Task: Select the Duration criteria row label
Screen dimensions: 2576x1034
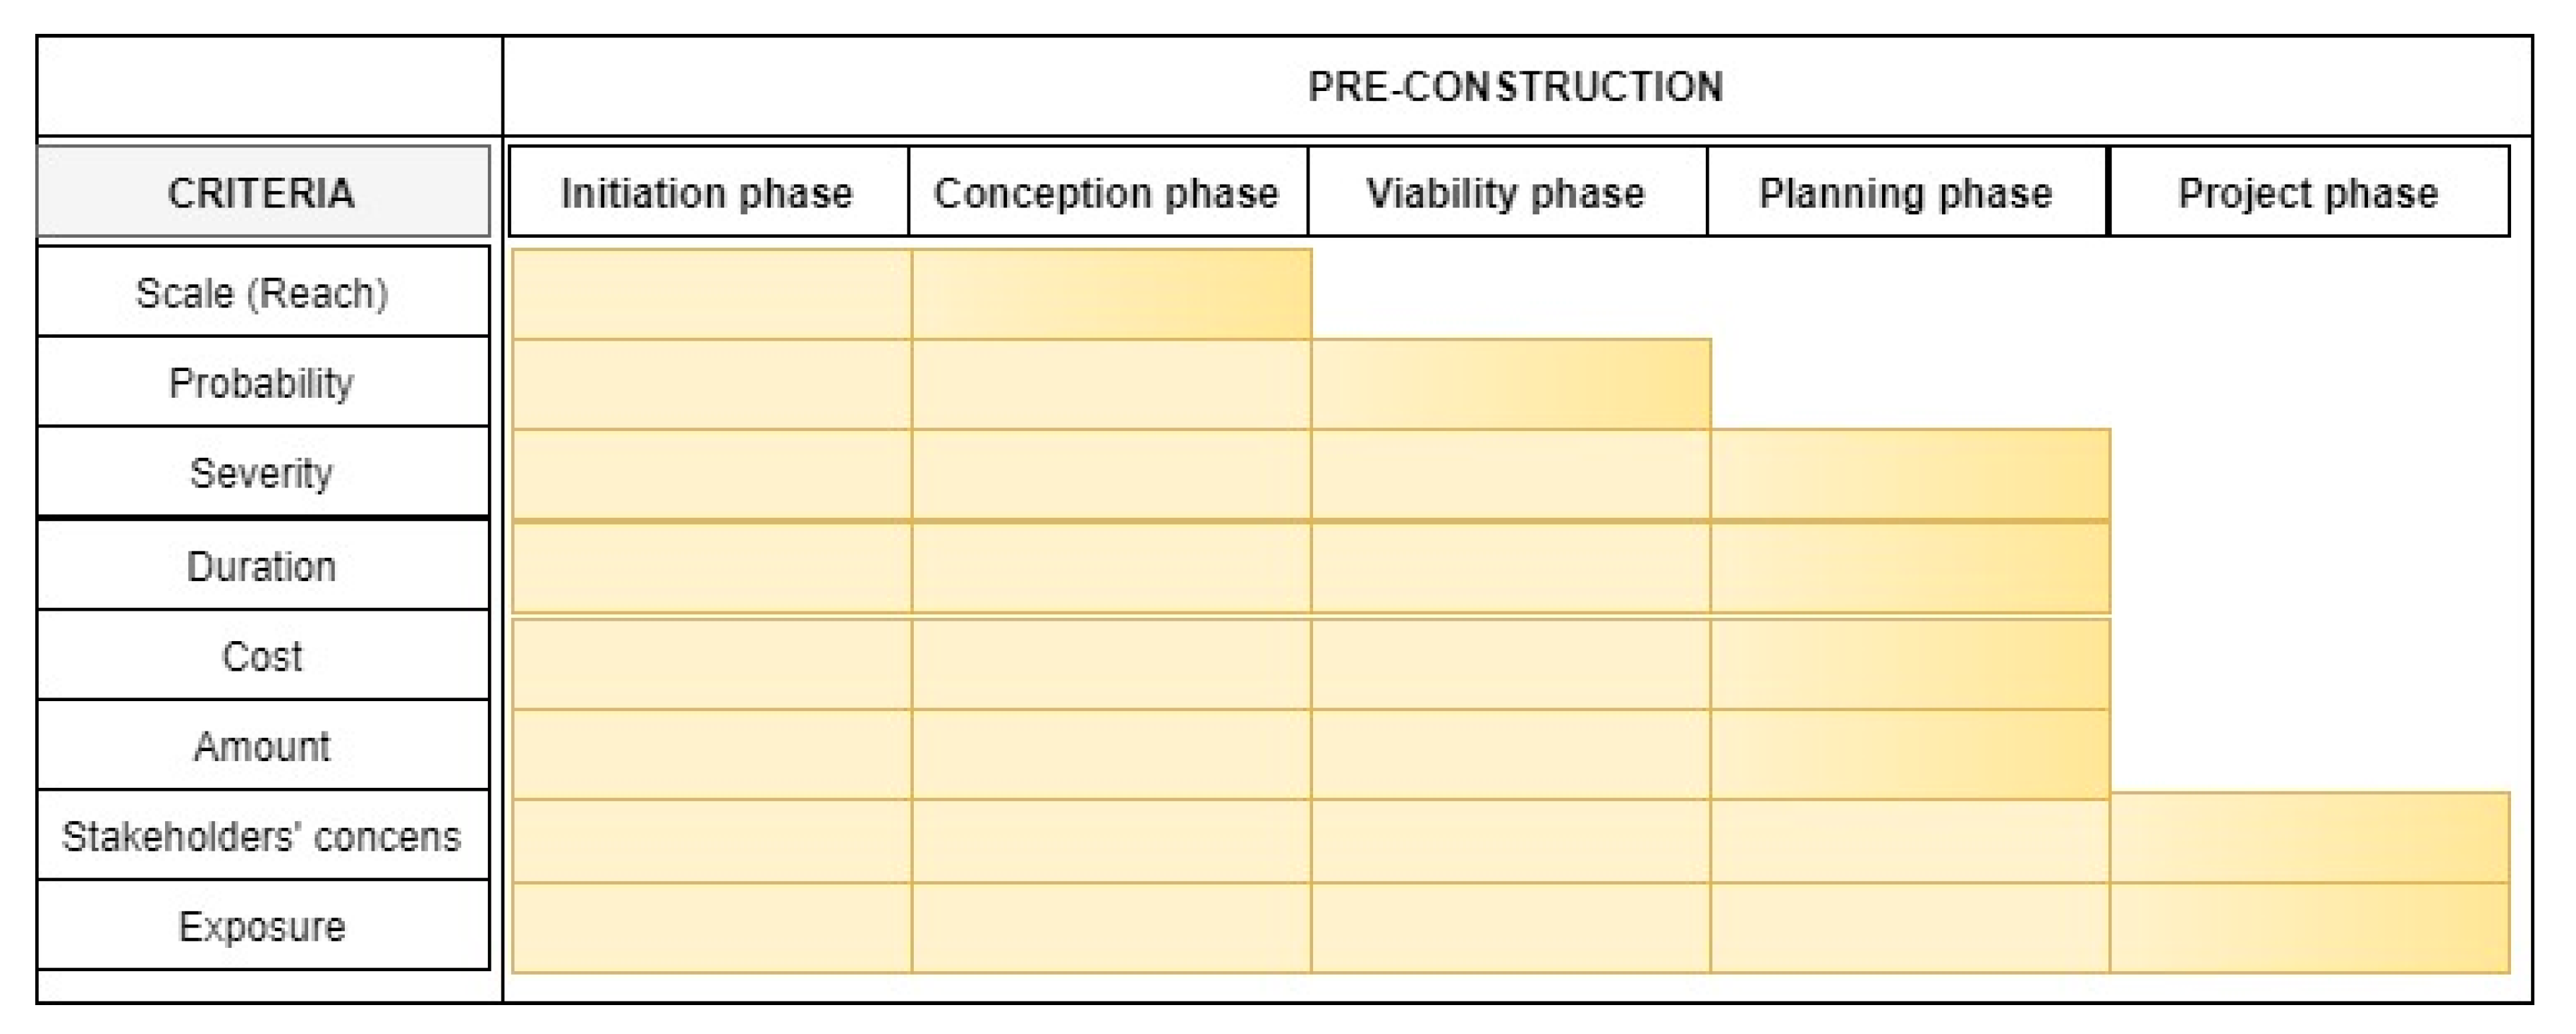Action: coord(262,566)
